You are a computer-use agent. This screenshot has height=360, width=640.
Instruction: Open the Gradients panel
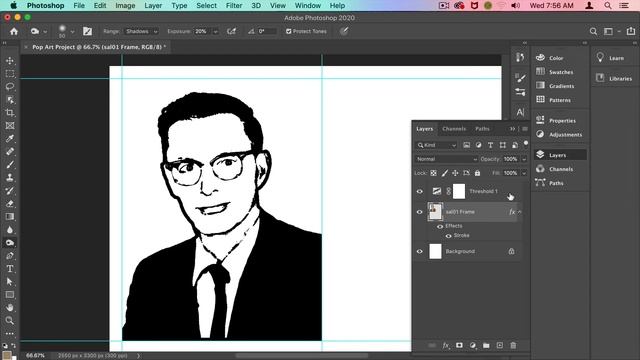[560, 86]
